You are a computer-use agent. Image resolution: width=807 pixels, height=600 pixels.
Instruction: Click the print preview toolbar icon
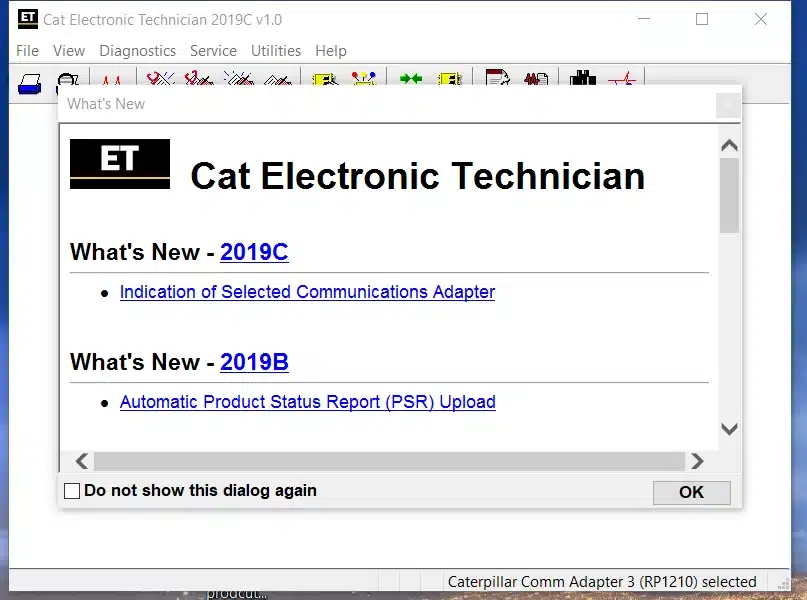click(67, 82)
